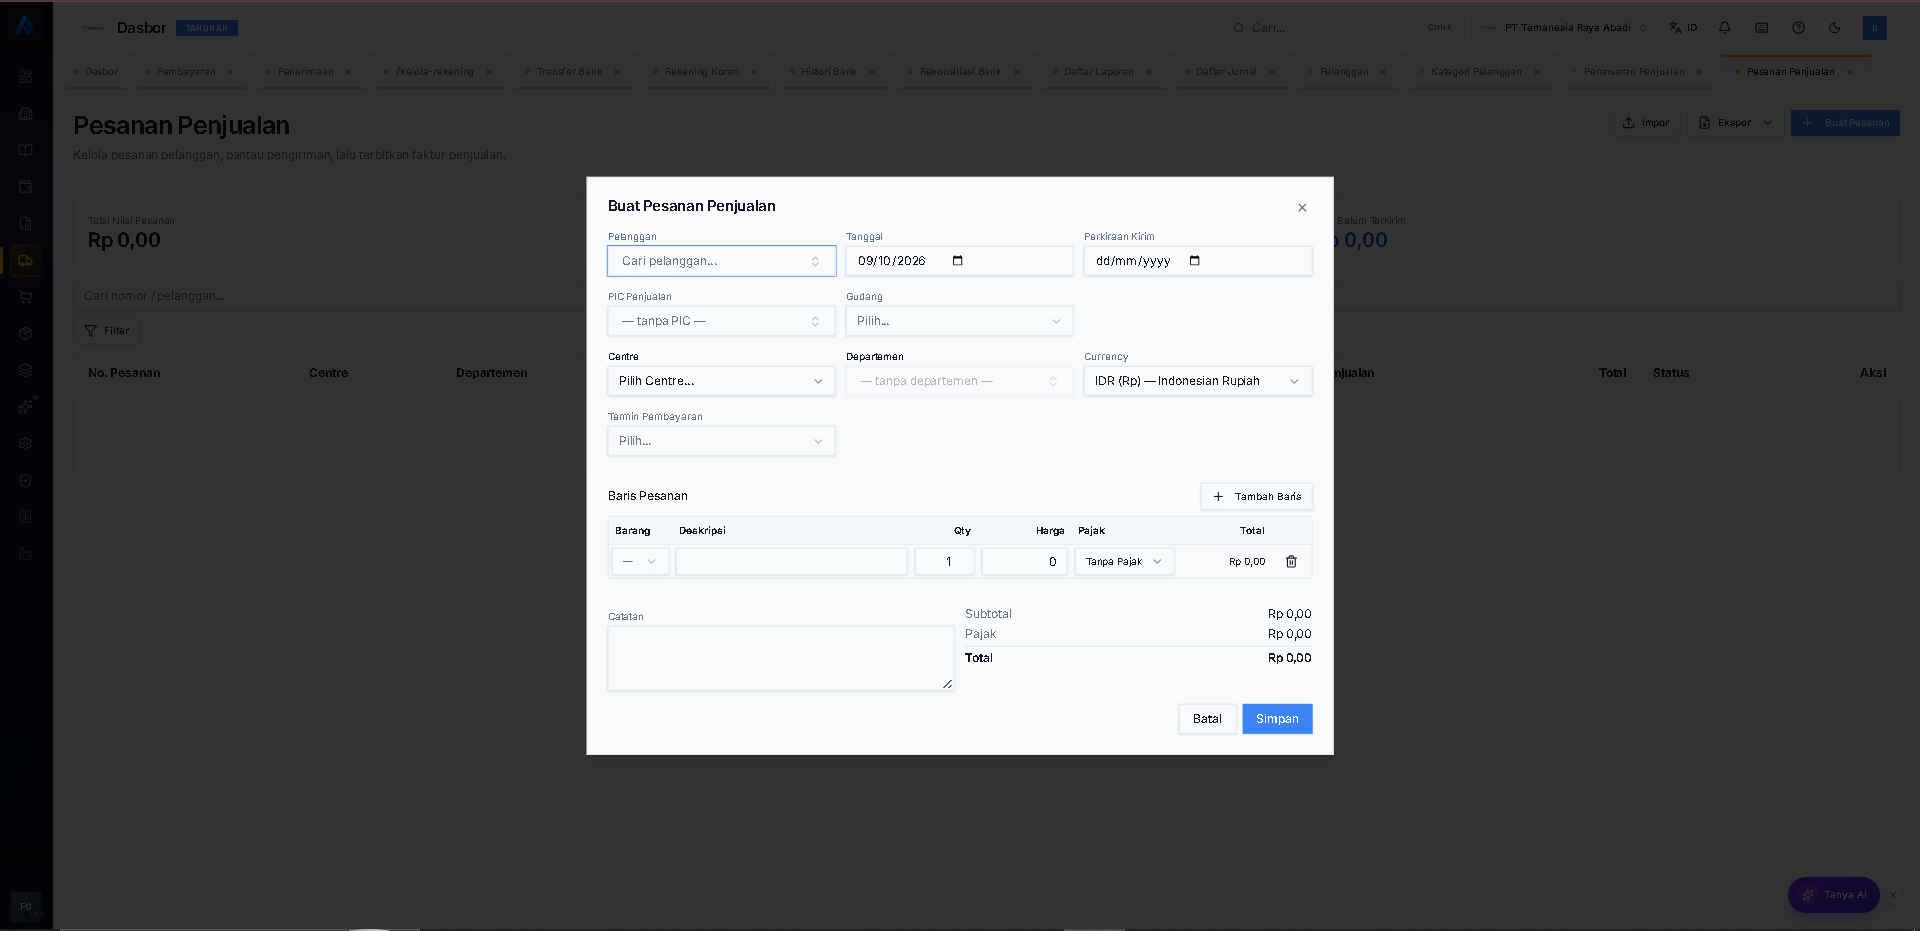Open the PT company selector dropdown

coord(1563,28)
